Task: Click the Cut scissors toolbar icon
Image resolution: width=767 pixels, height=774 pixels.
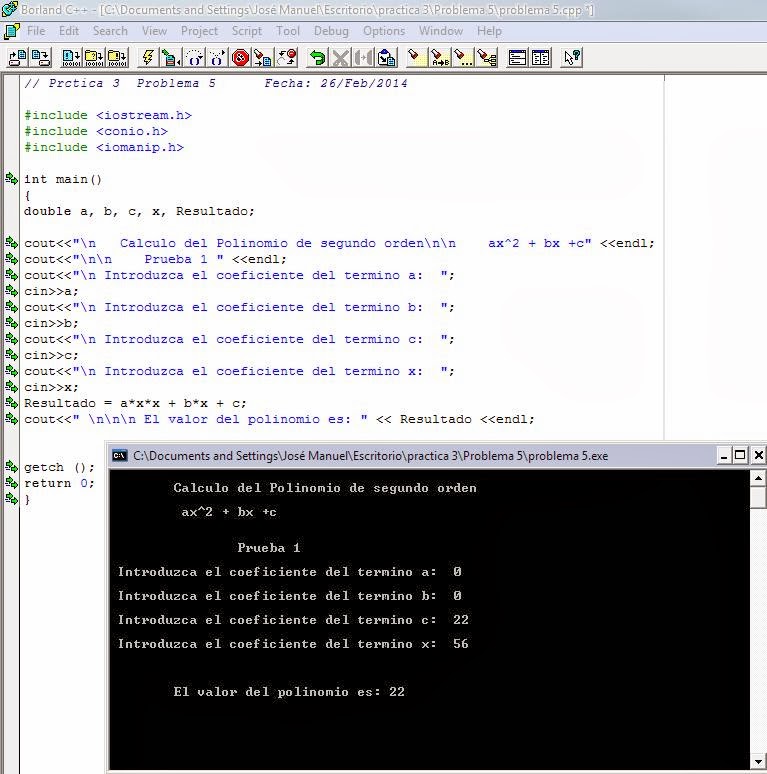Action: click(340, 58)
